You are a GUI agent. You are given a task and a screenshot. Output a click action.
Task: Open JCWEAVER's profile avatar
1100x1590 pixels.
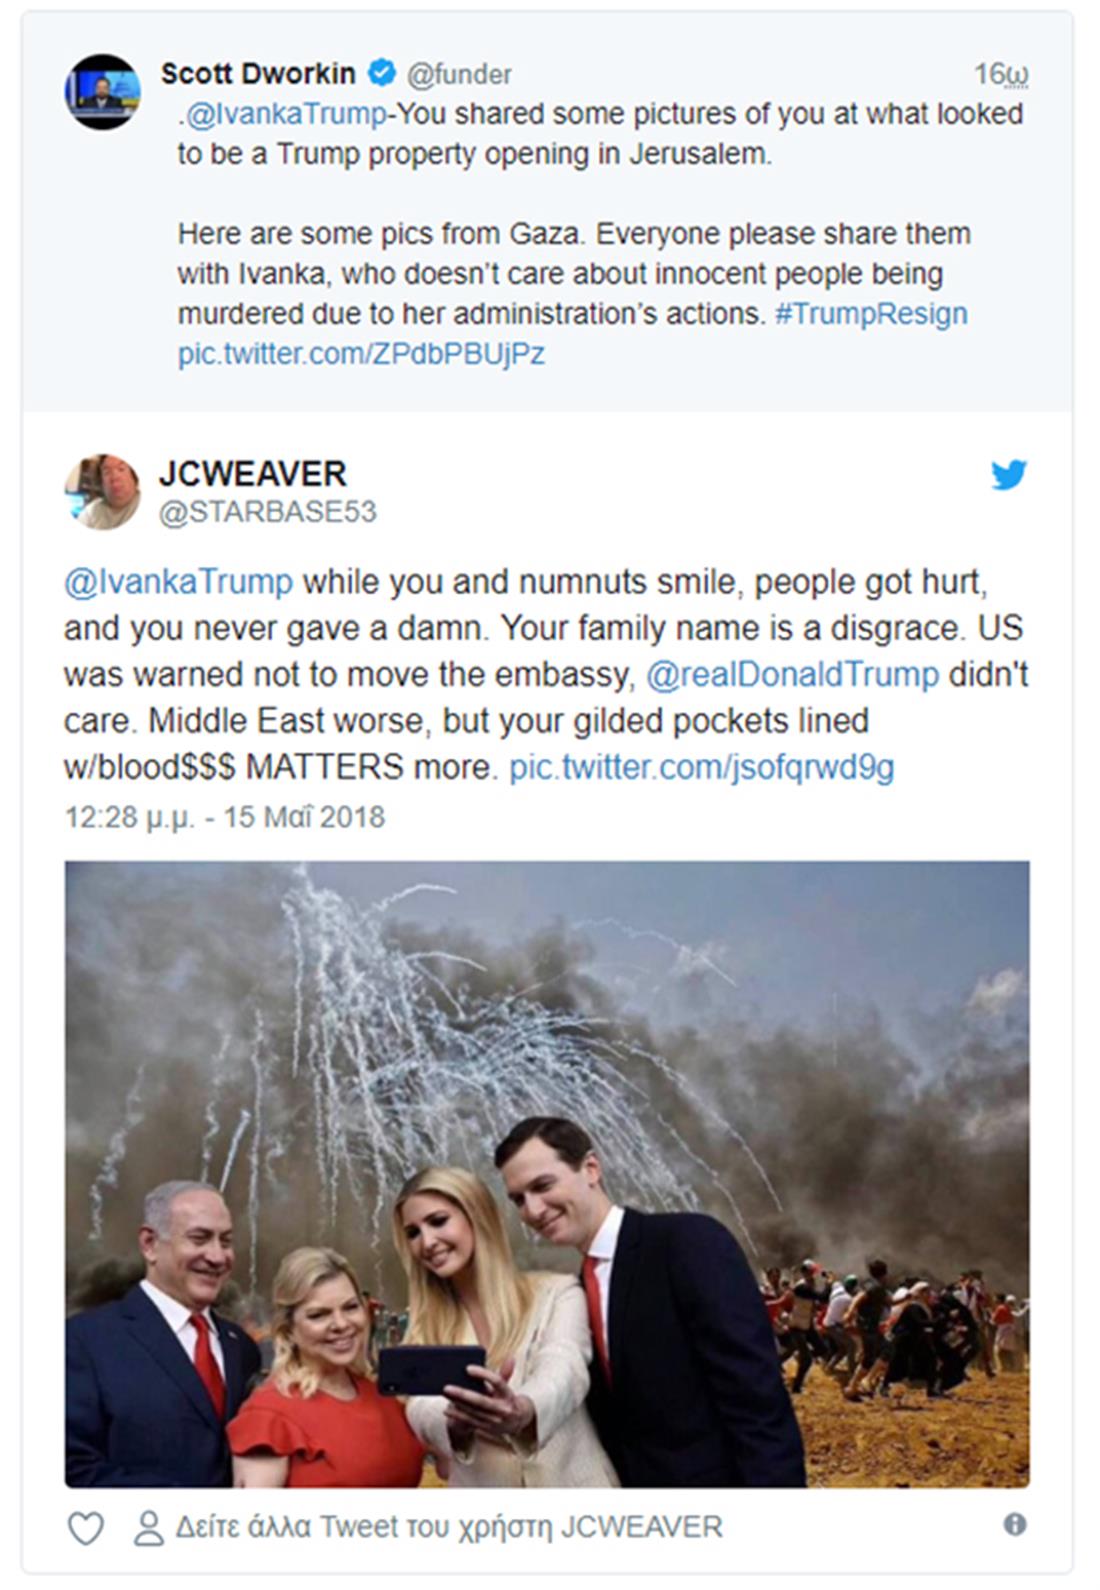[x=102, y=492]
